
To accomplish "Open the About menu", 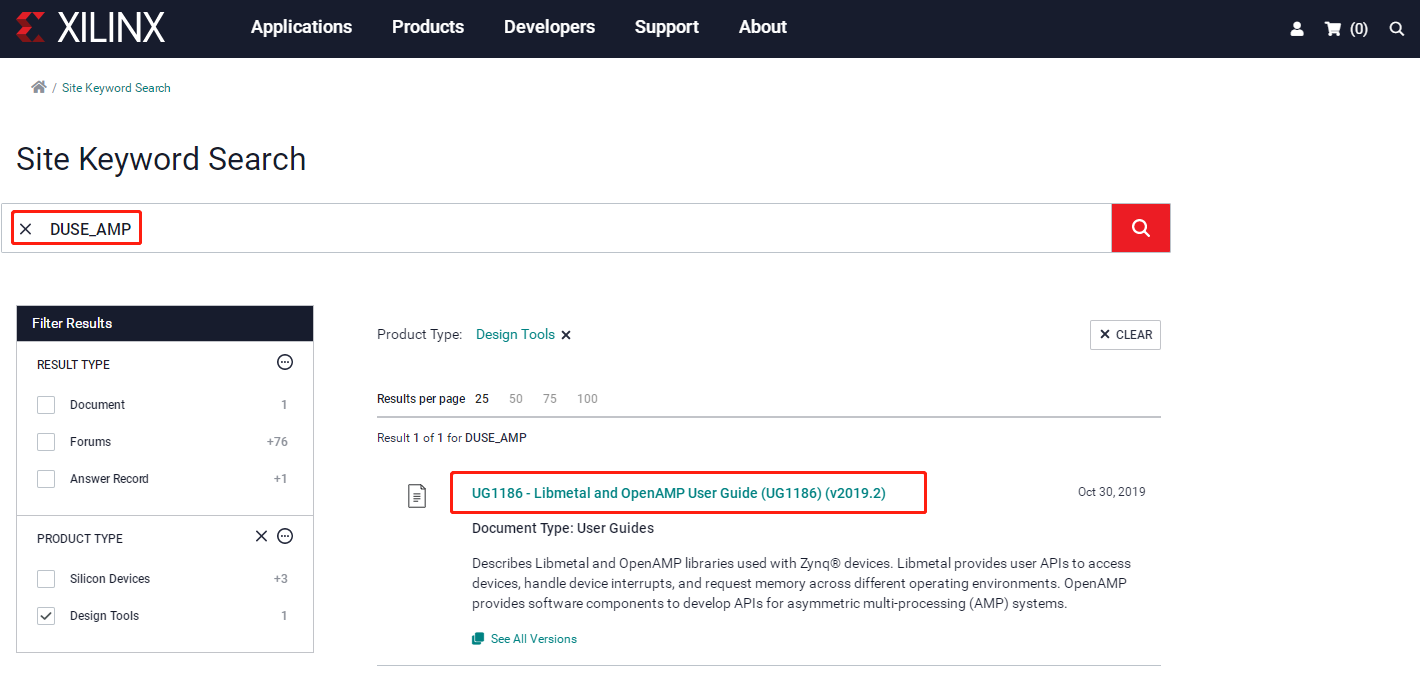I will click(763, 27).
